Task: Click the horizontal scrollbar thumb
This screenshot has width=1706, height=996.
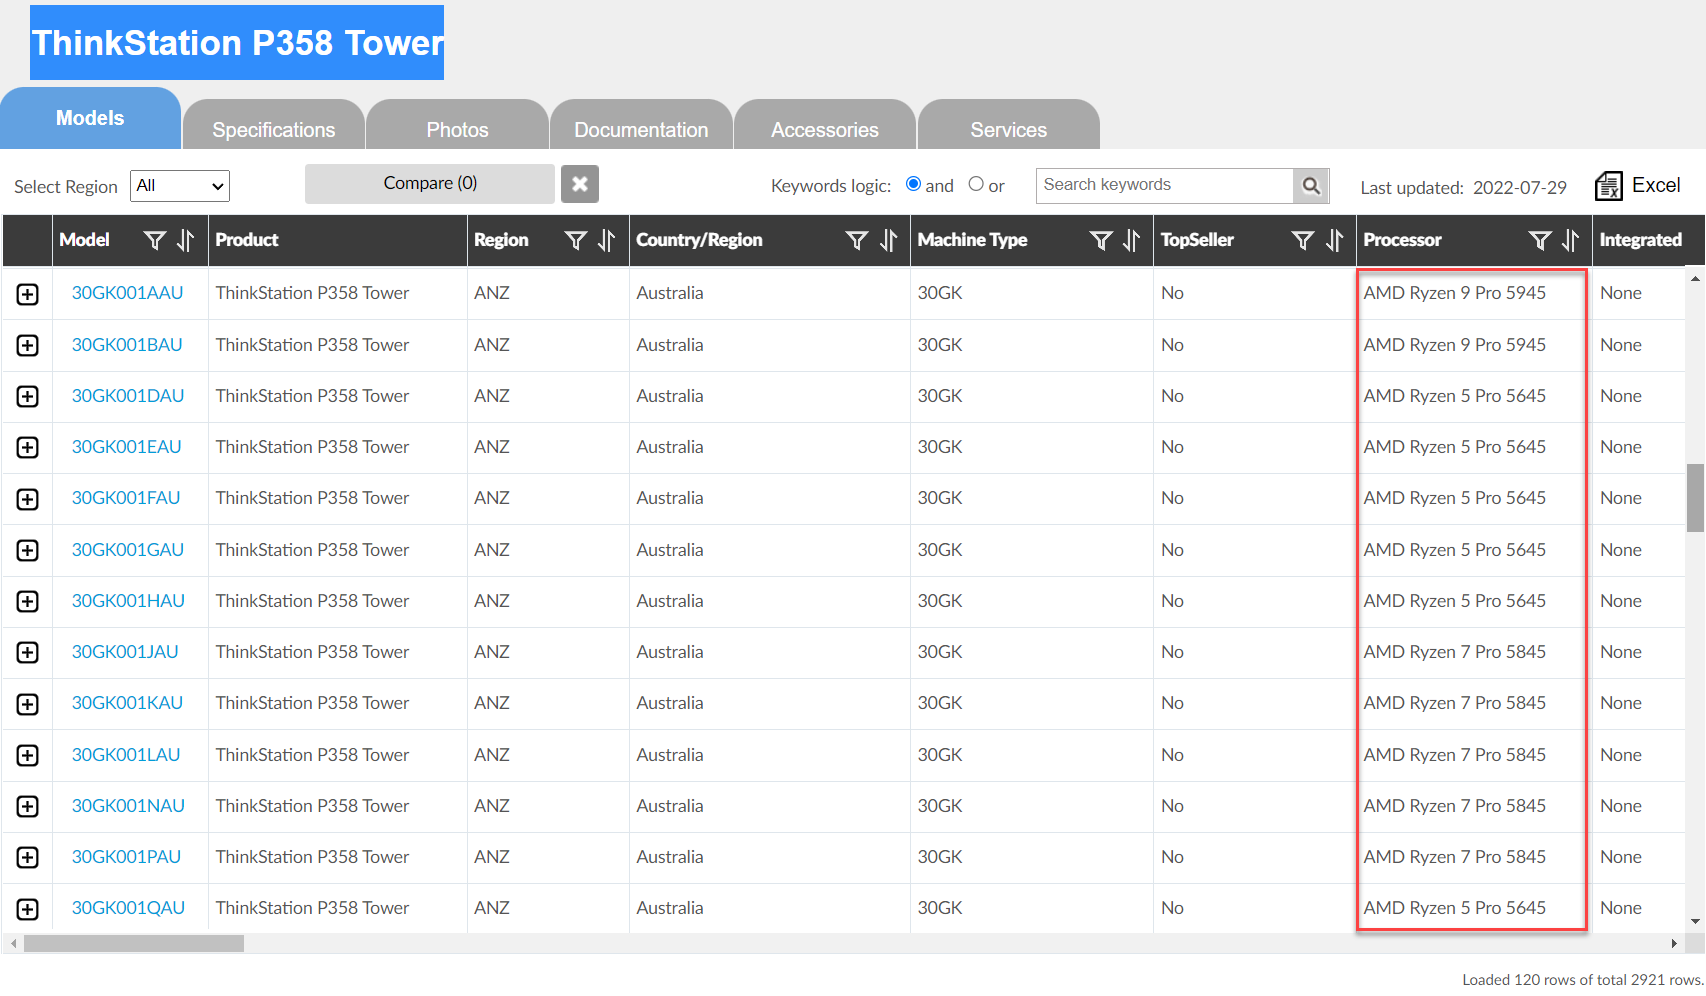Action: coord(134,943)
